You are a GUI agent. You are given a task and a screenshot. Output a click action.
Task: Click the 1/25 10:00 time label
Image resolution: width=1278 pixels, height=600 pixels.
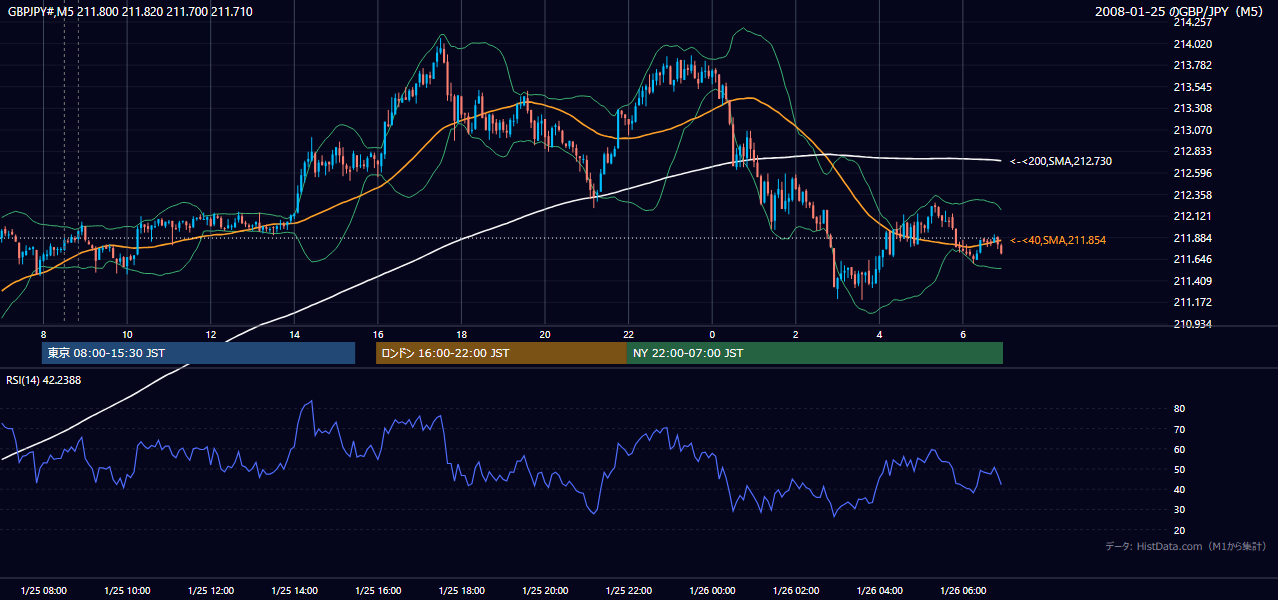click(x=127, y=590)
